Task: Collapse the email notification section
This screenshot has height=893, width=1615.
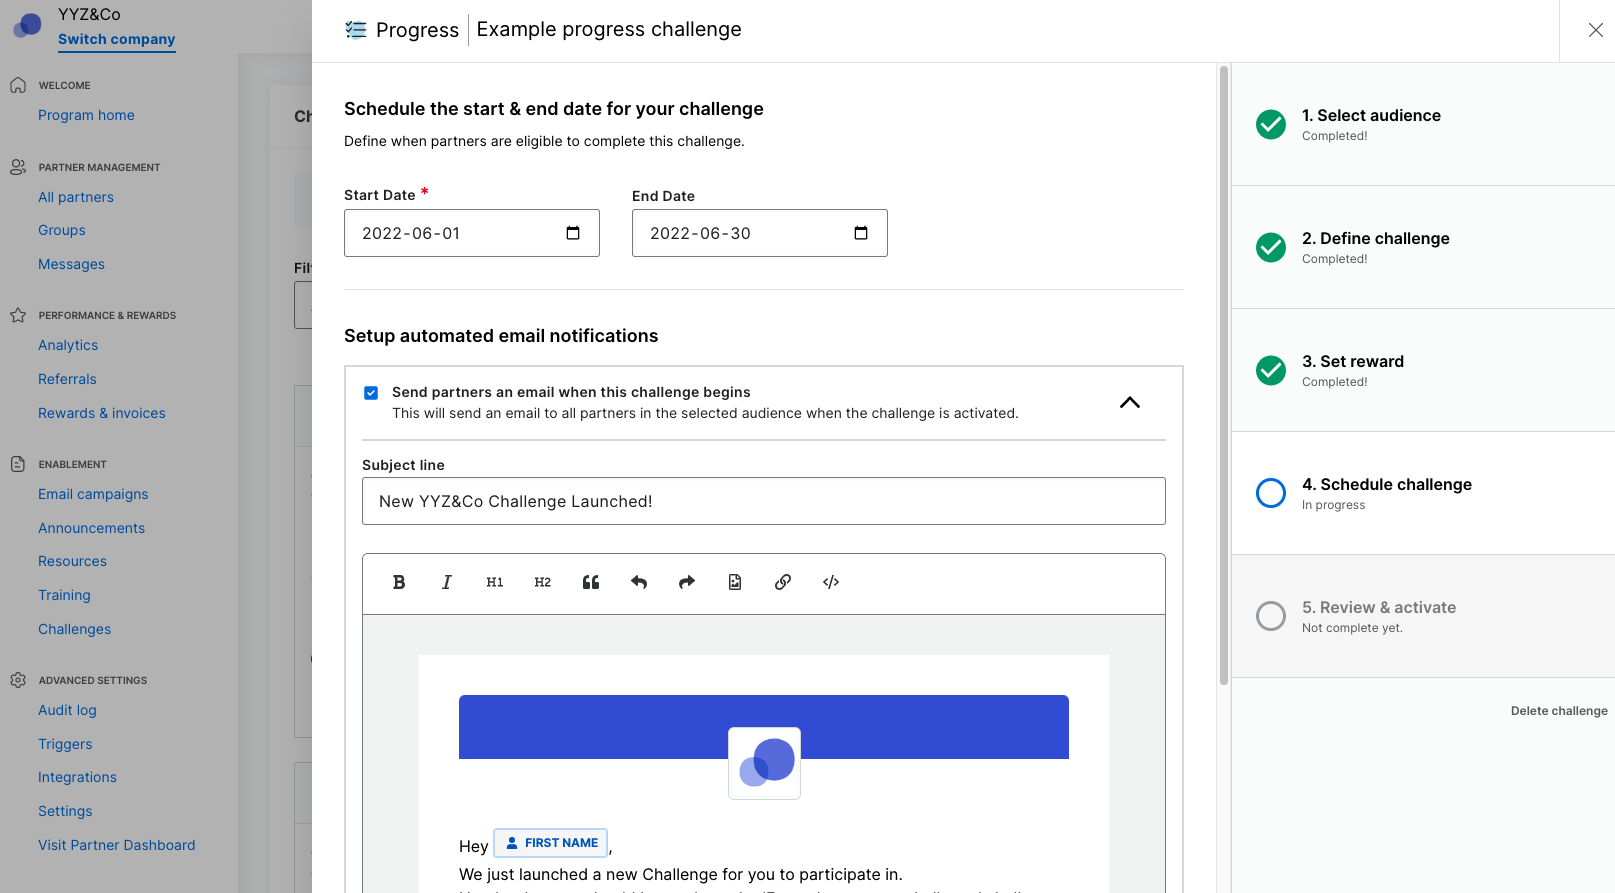Action: coord(1130,402)
